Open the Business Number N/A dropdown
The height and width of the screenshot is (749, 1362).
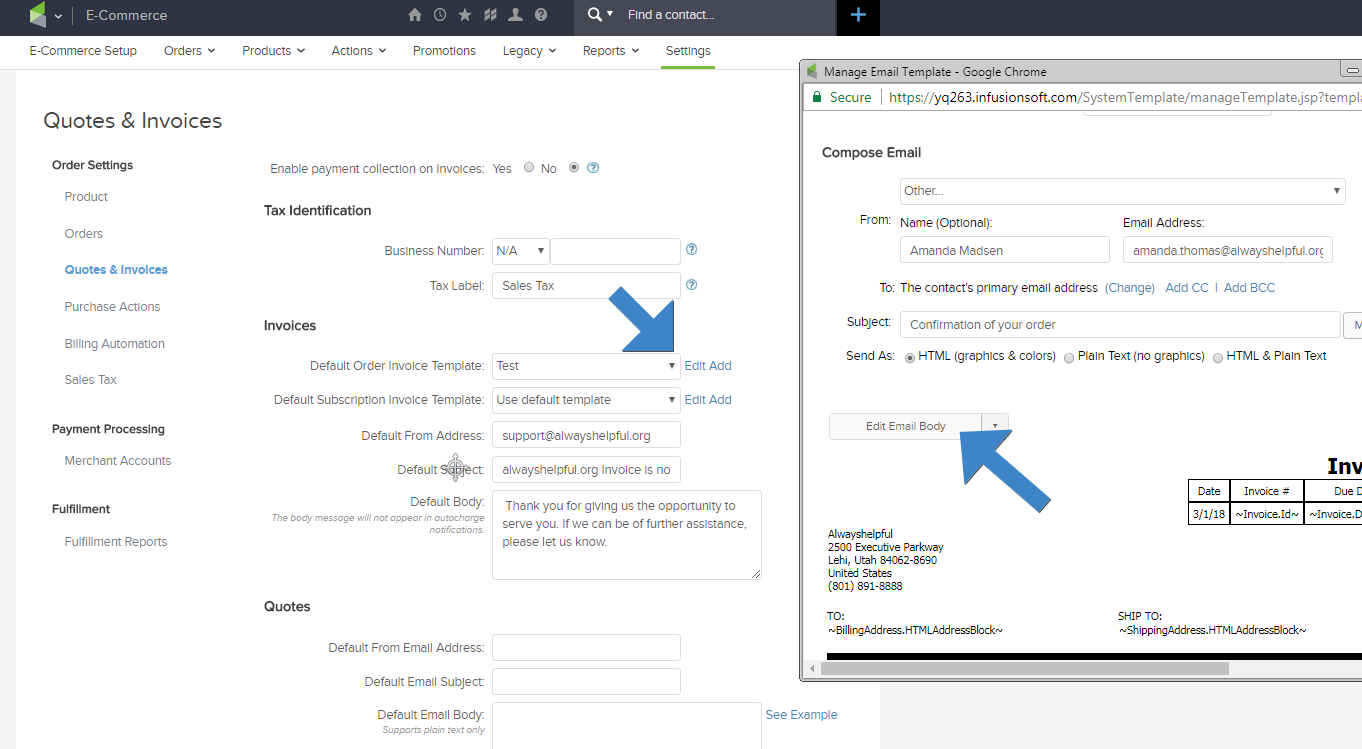coord(521,251)
